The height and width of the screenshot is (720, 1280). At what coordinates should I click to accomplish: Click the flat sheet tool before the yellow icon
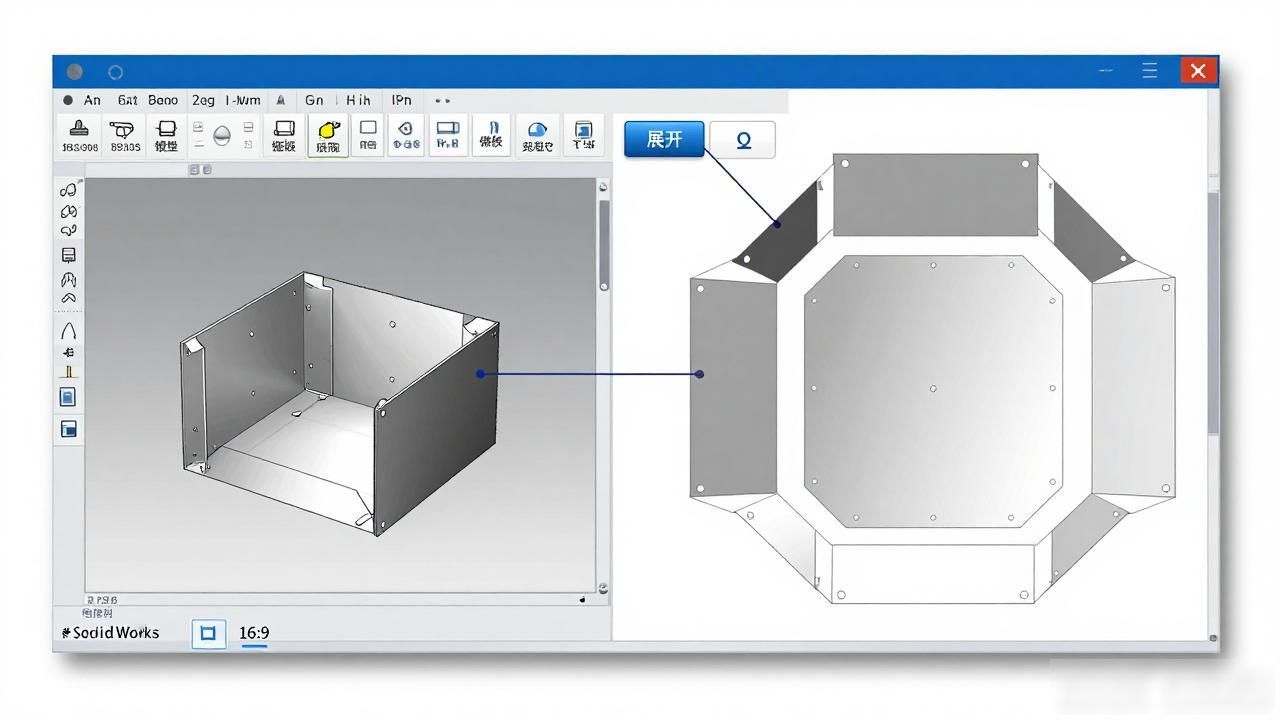click(x=284, y=135)
